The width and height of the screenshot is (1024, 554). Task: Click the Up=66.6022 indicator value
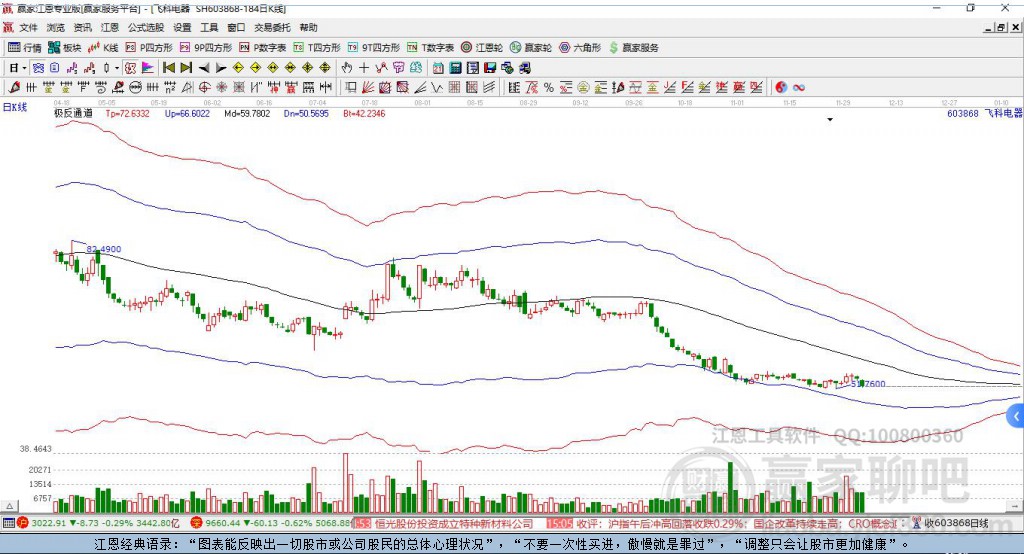tap(187, 113)
